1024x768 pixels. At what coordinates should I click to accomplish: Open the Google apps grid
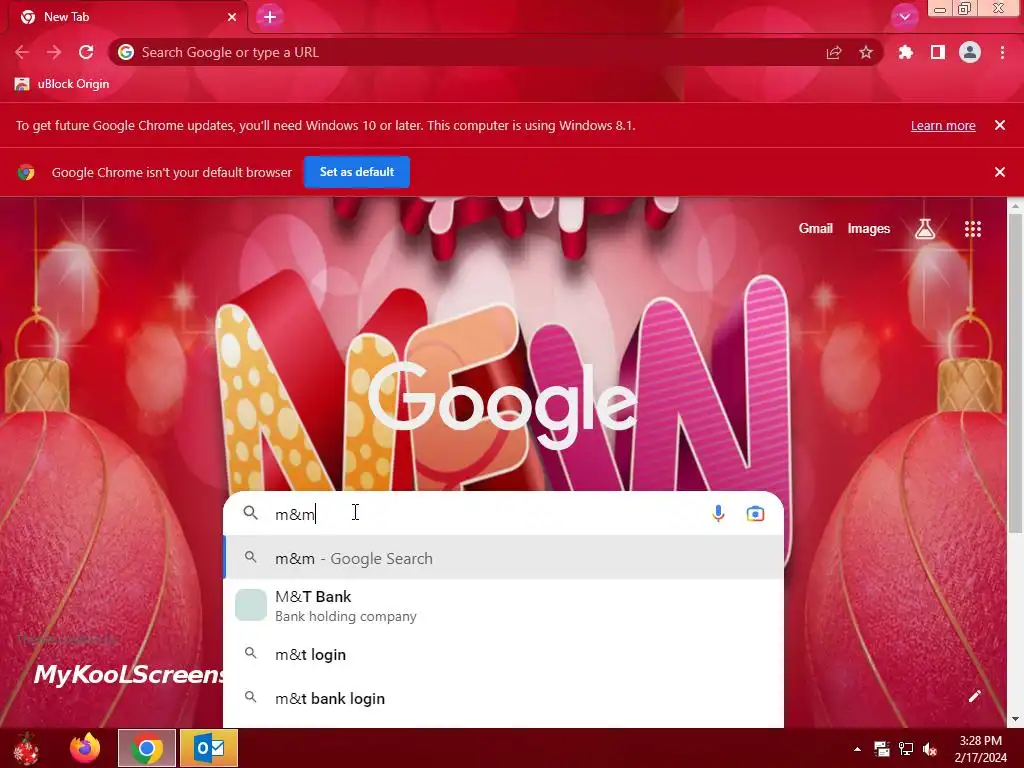coord(973,229)
